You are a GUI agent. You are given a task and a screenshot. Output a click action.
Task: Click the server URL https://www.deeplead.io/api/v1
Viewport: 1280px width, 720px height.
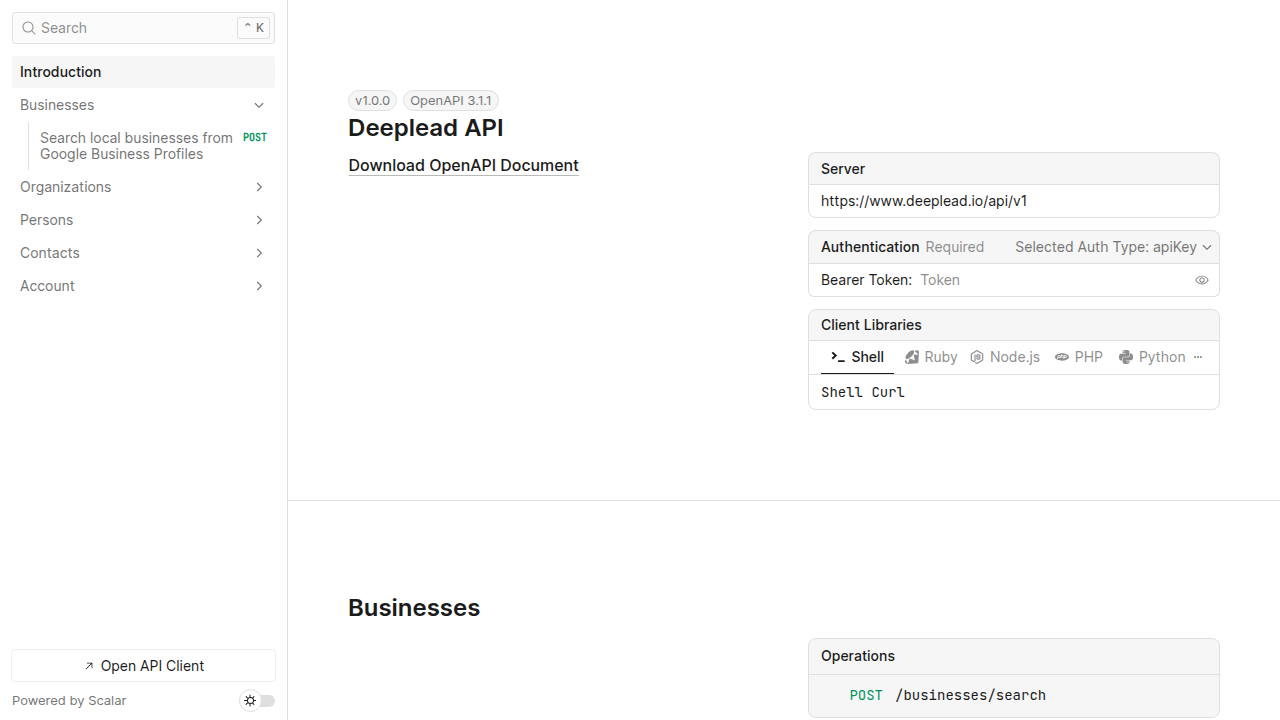click(x=924, y=201)
